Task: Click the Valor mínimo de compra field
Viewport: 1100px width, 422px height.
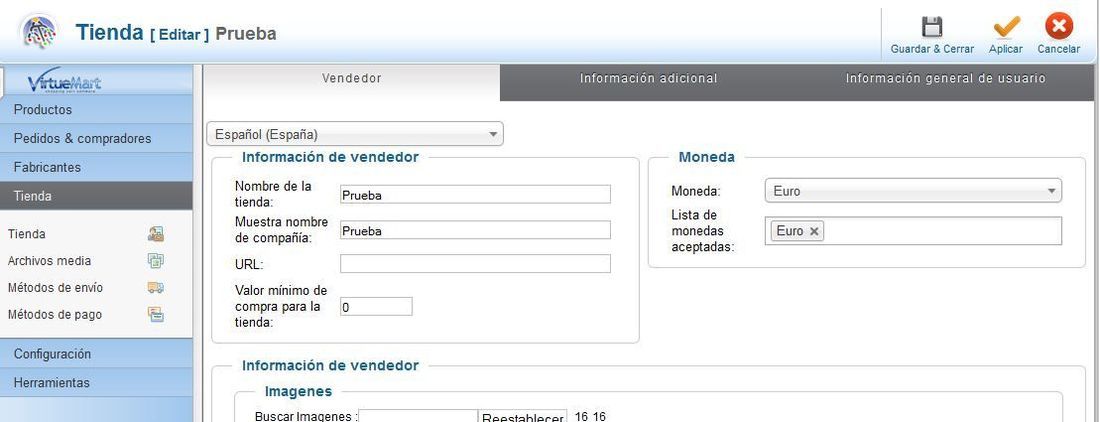Action: 376,306
